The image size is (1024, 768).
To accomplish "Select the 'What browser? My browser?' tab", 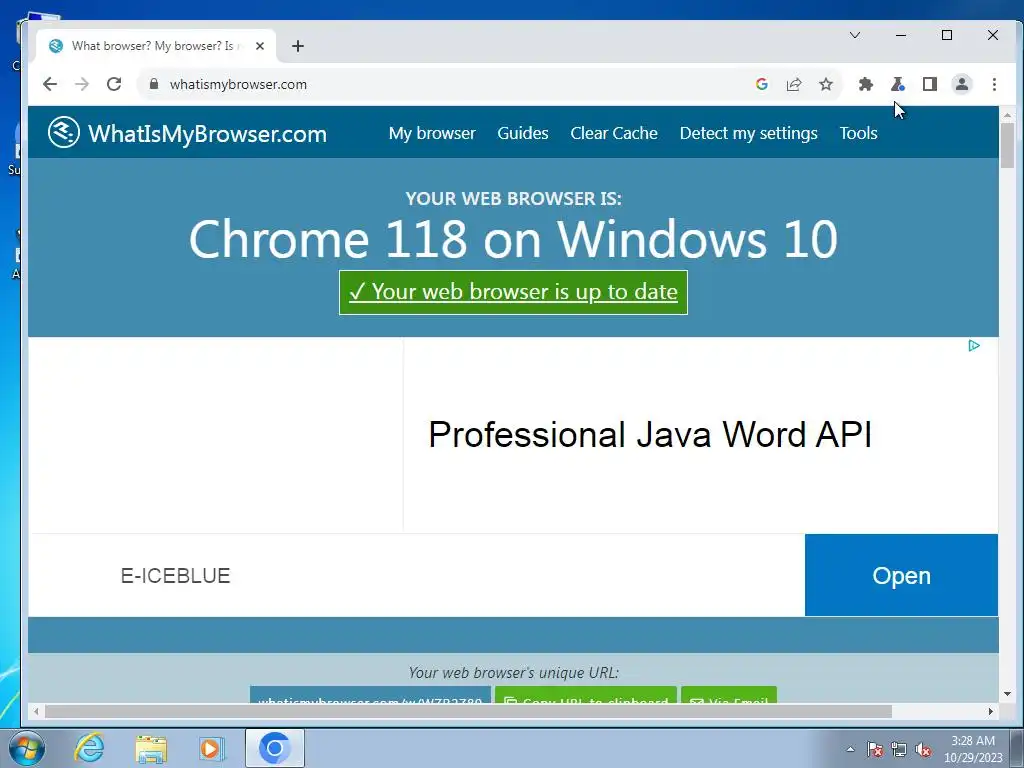I will coord(155,46).
